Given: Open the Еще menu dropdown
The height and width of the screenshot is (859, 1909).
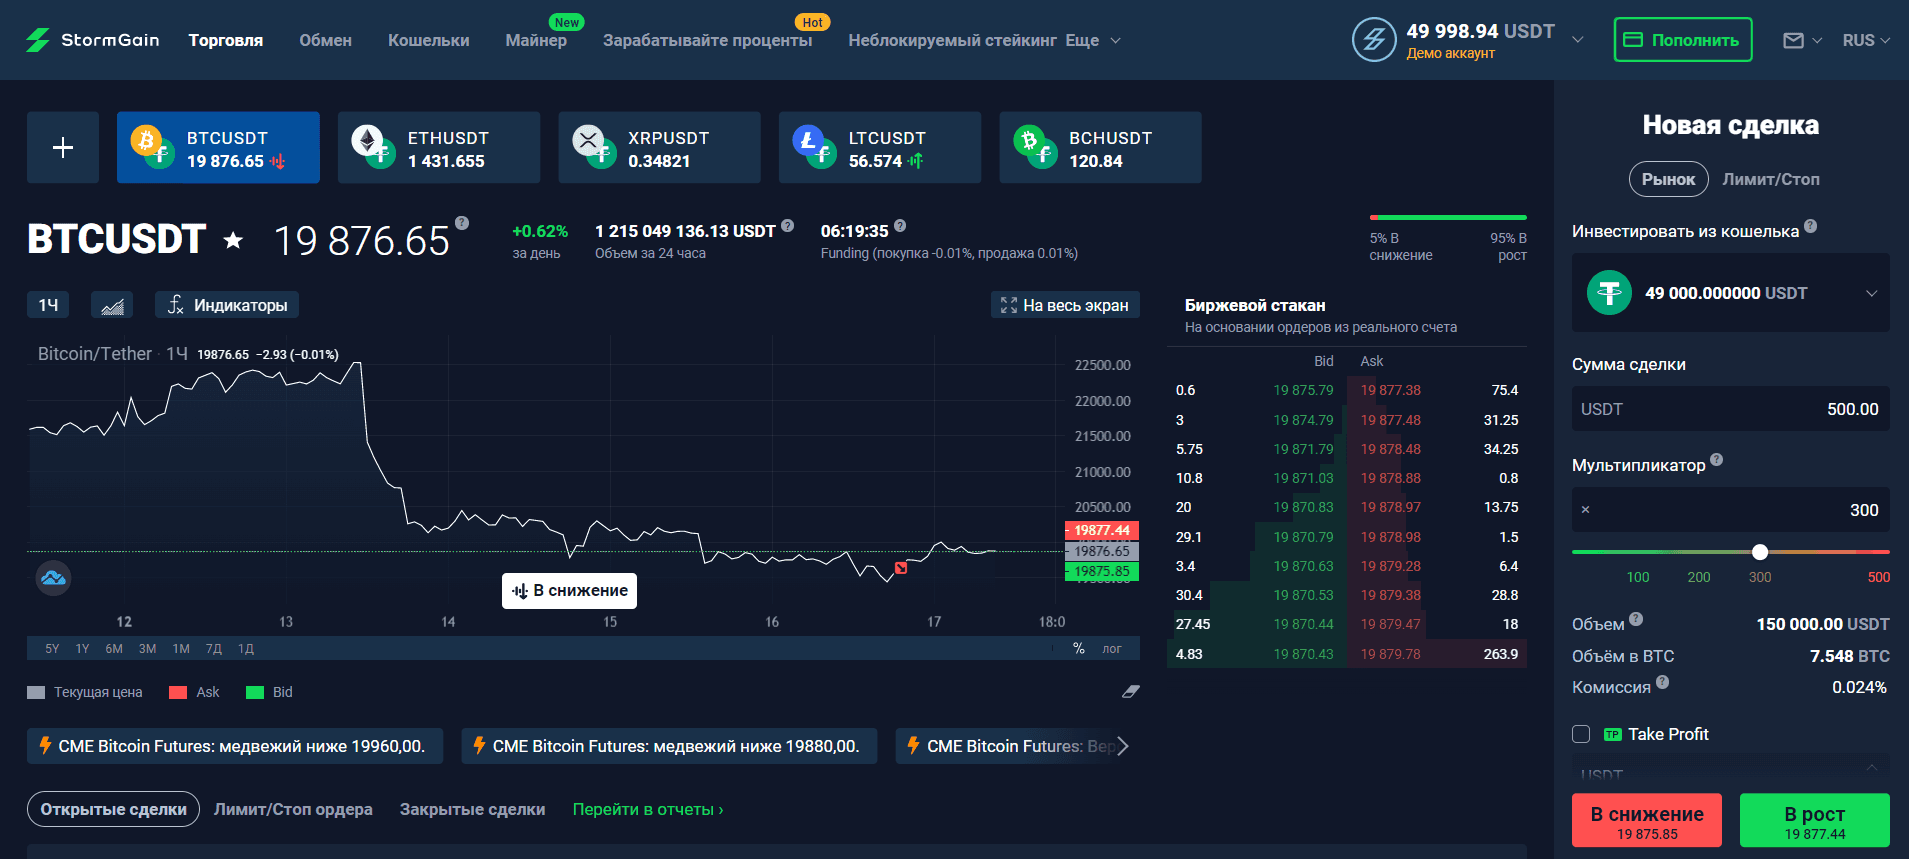Looking at the screenshot, I should coord(1093,40).
